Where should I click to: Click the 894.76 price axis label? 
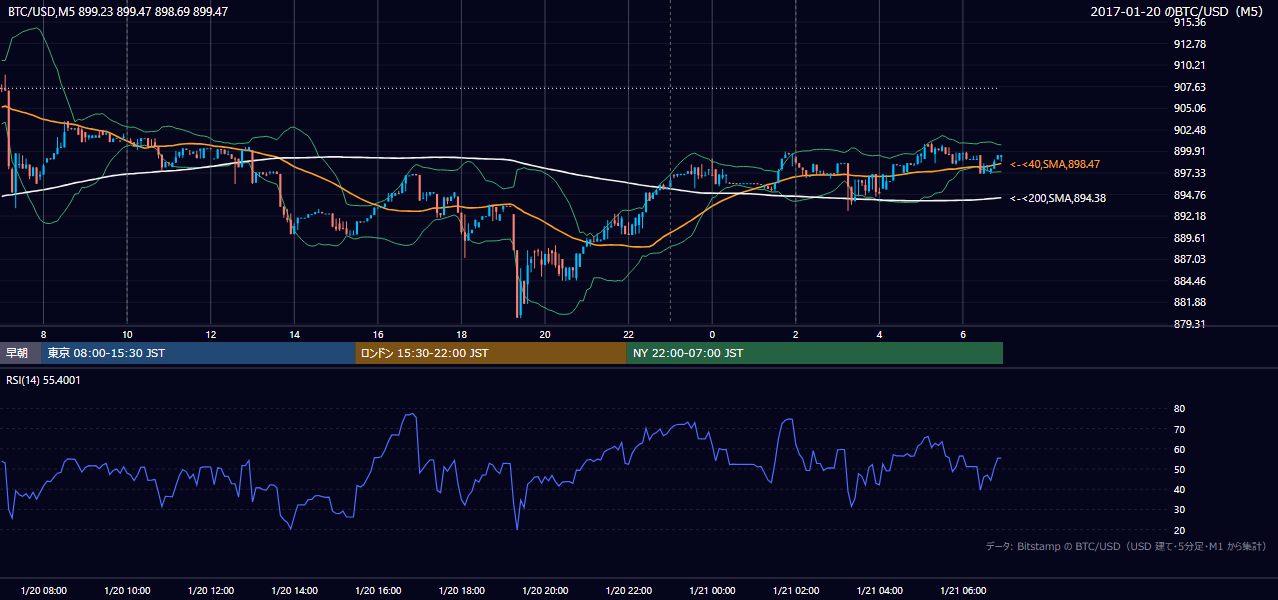tap(1189, 195)
